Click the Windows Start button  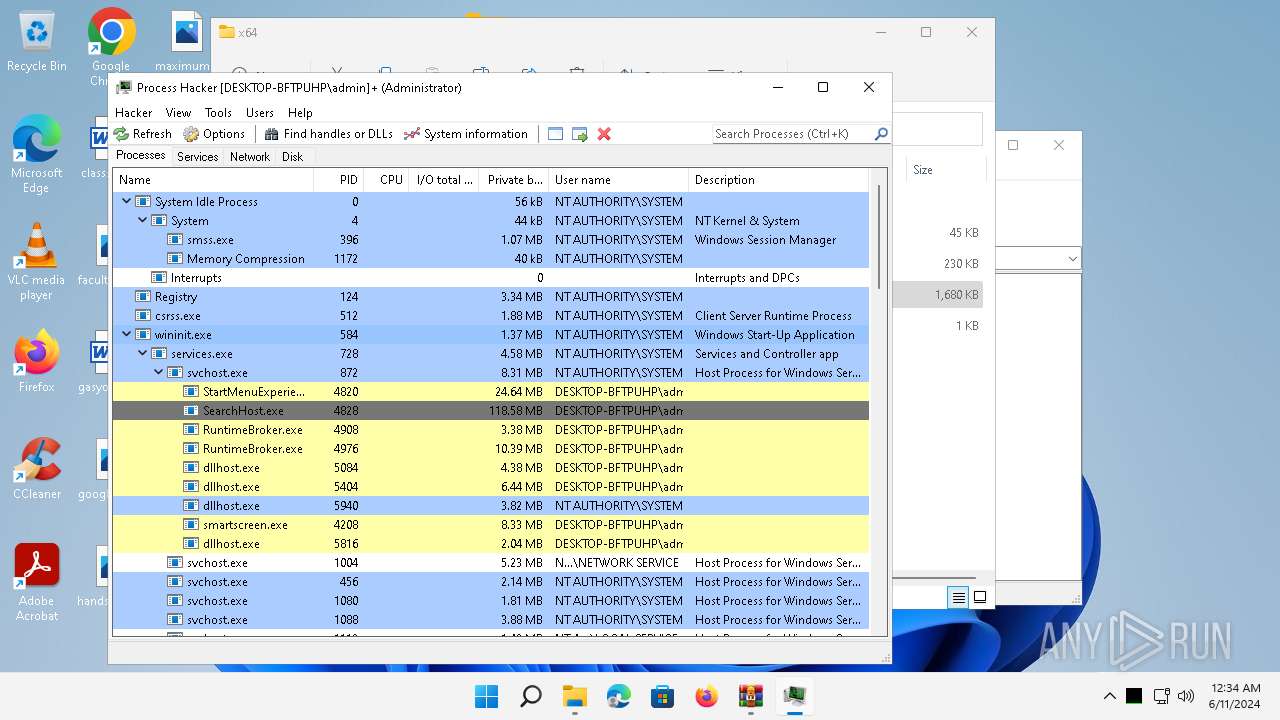487,696
